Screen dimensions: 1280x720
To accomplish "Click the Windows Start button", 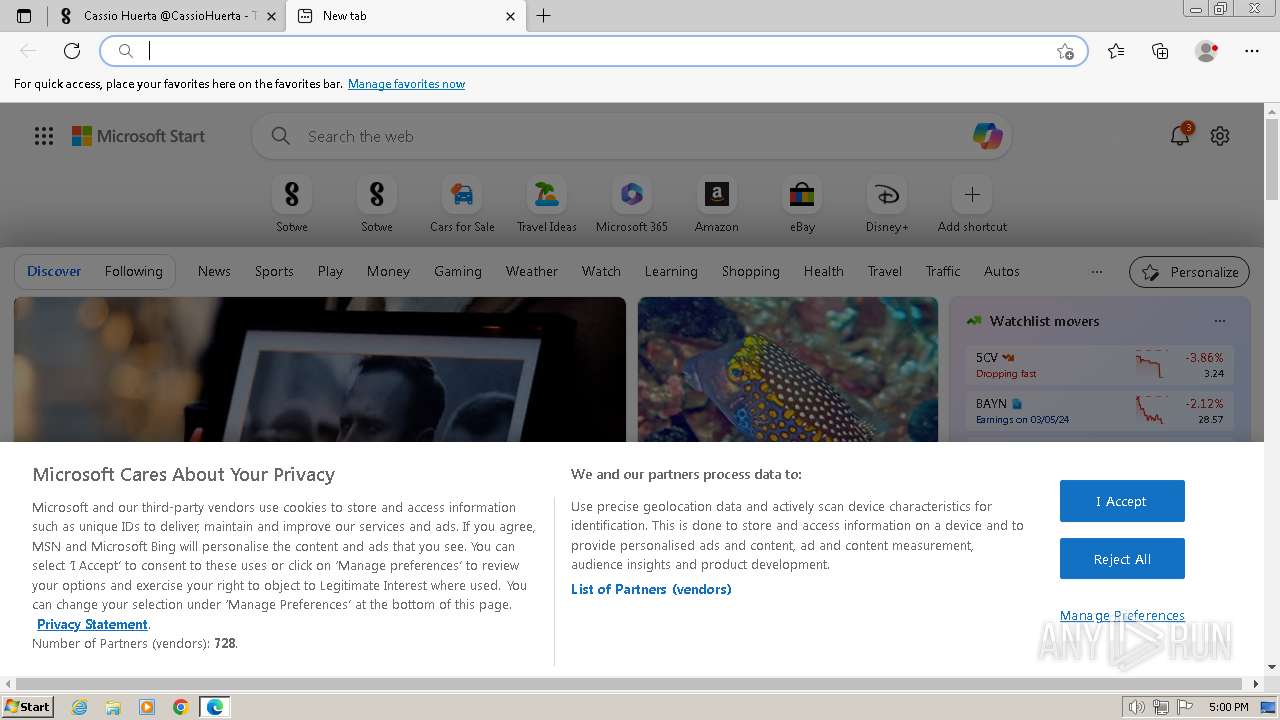I will [28, 706].
